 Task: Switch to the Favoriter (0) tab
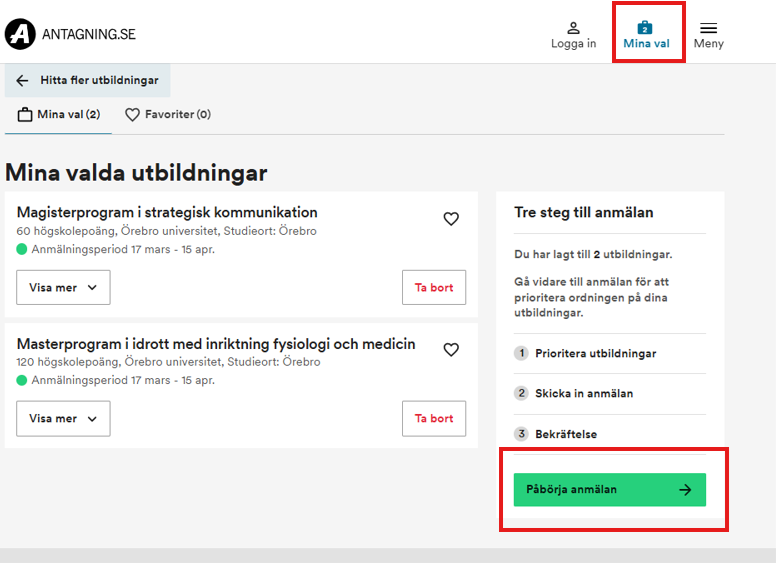tap(168, 115)
